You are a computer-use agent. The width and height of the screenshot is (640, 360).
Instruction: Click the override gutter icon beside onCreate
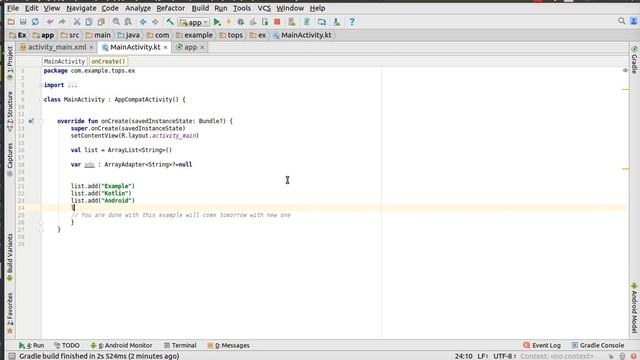(31, 121)
